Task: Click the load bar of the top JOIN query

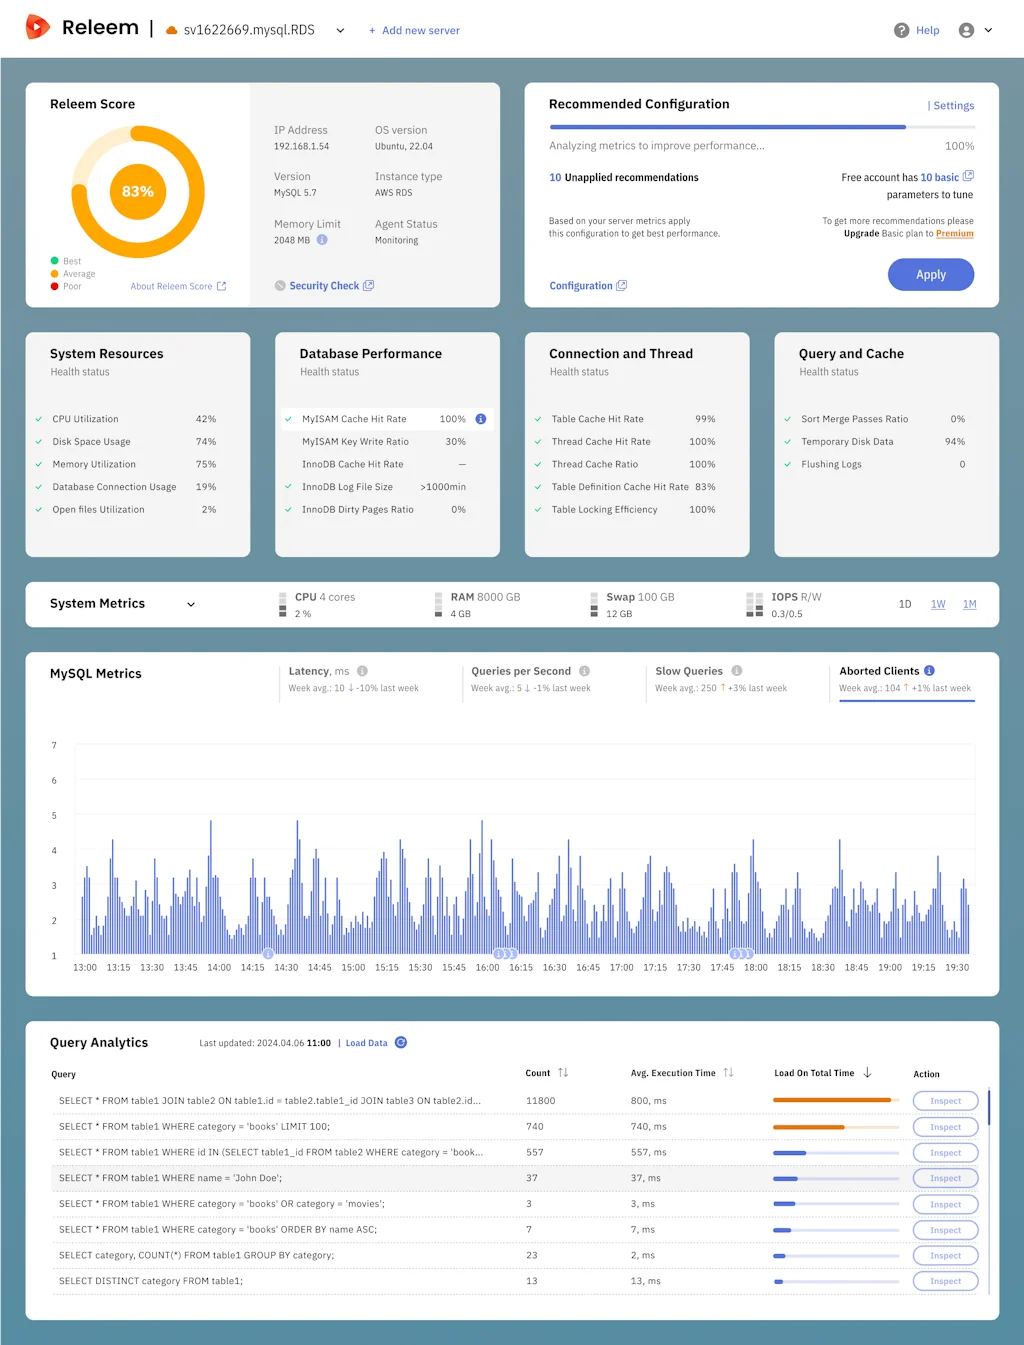Action: [833, 1099]
